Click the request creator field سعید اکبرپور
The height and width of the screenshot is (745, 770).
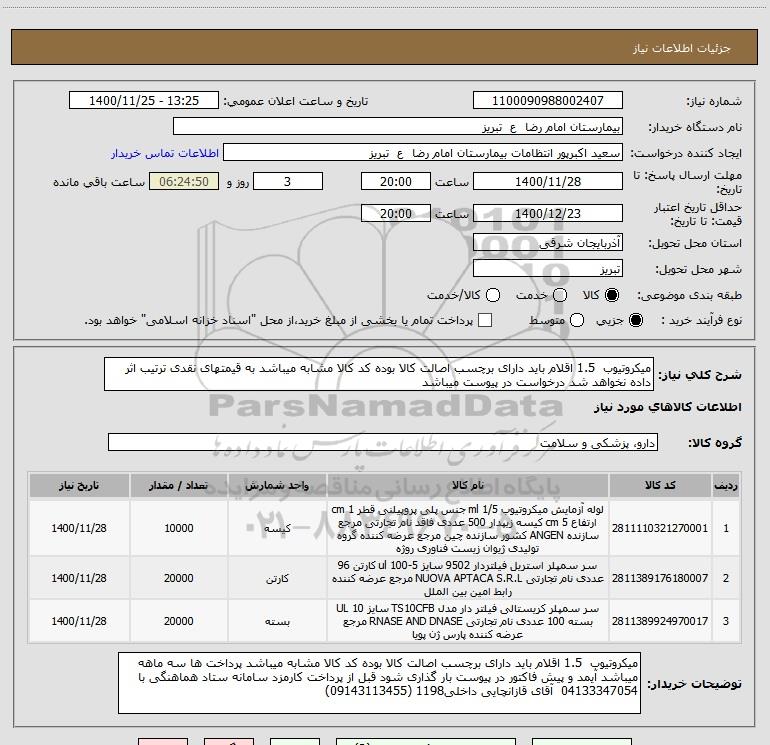[x=423, y=153]
